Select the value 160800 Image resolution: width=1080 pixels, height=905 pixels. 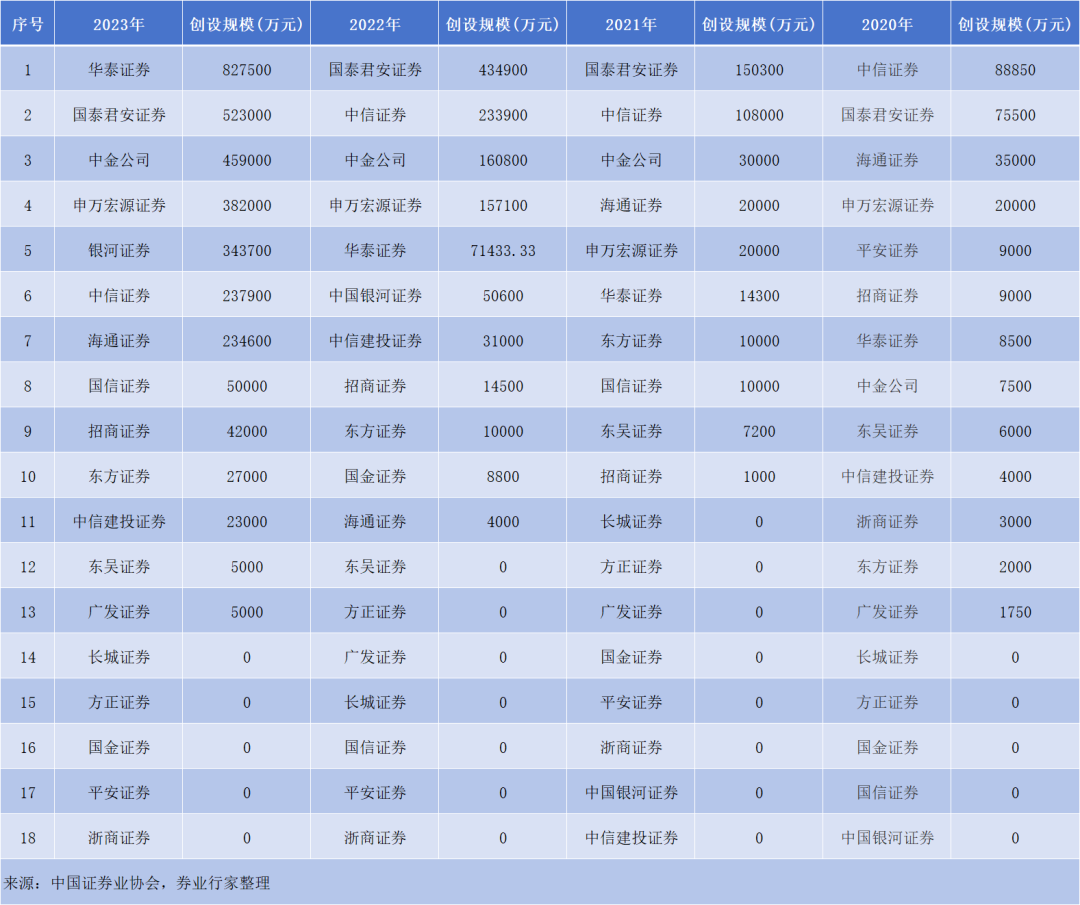point(503,160)
